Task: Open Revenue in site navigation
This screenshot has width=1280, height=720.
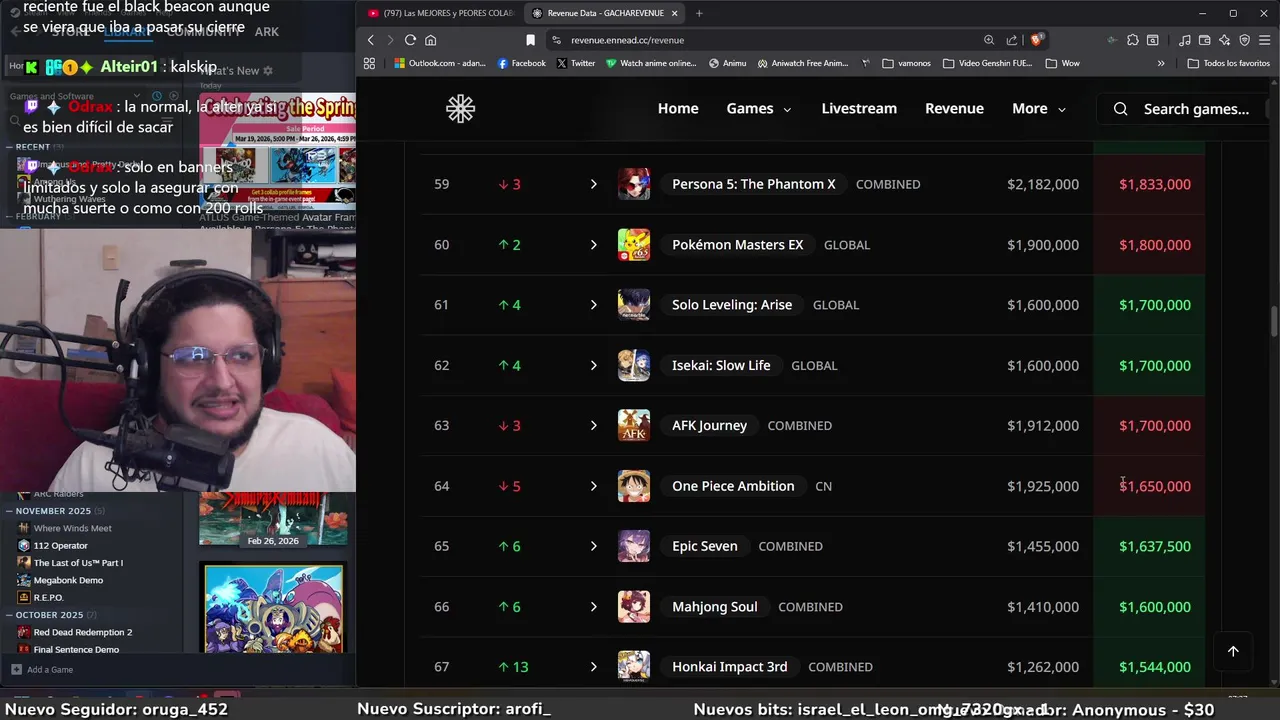Action: pos(954,109)
